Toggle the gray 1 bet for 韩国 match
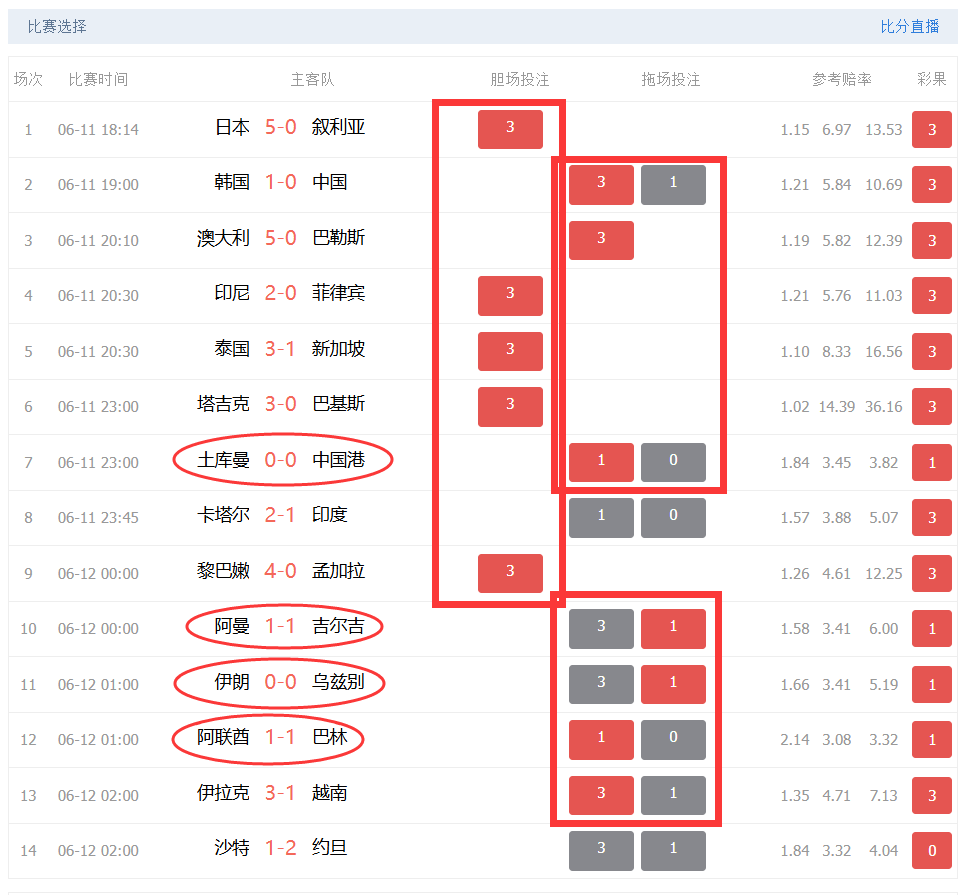973x895 pixels. point(673,184)
